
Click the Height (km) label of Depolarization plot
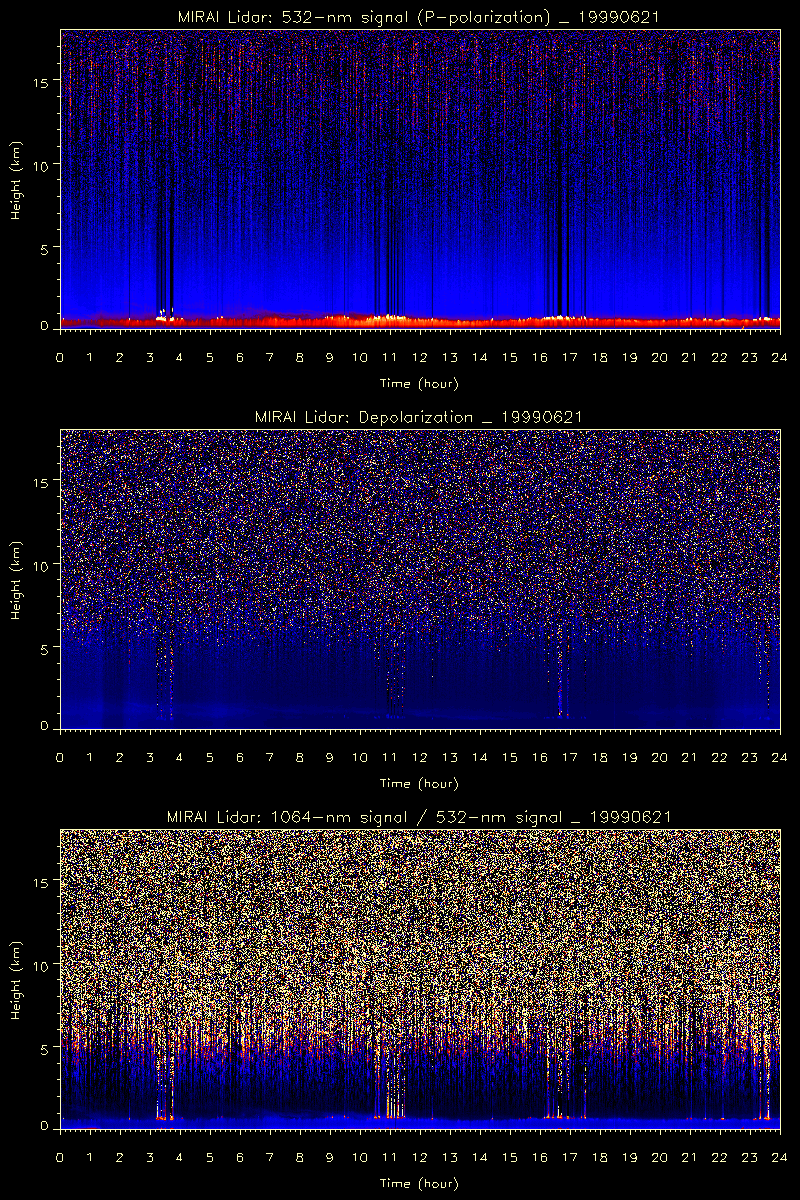pos(17,580)
